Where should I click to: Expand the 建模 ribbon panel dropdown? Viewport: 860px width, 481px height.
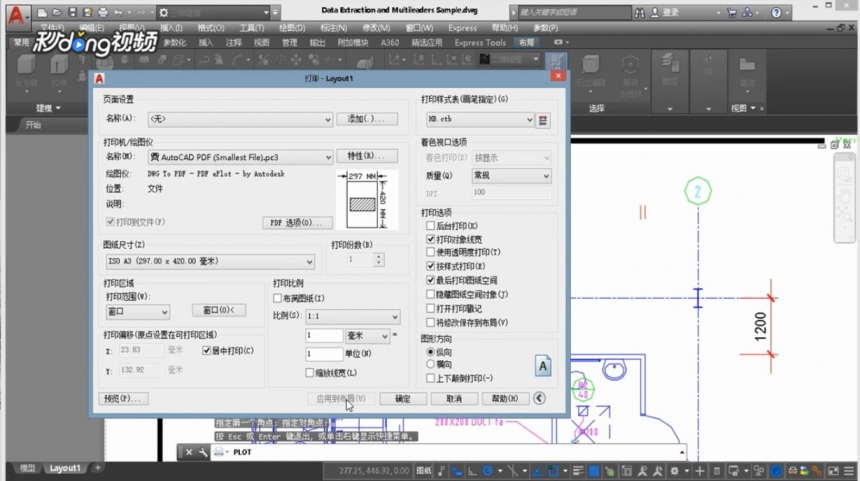click(x=48, y=108)
